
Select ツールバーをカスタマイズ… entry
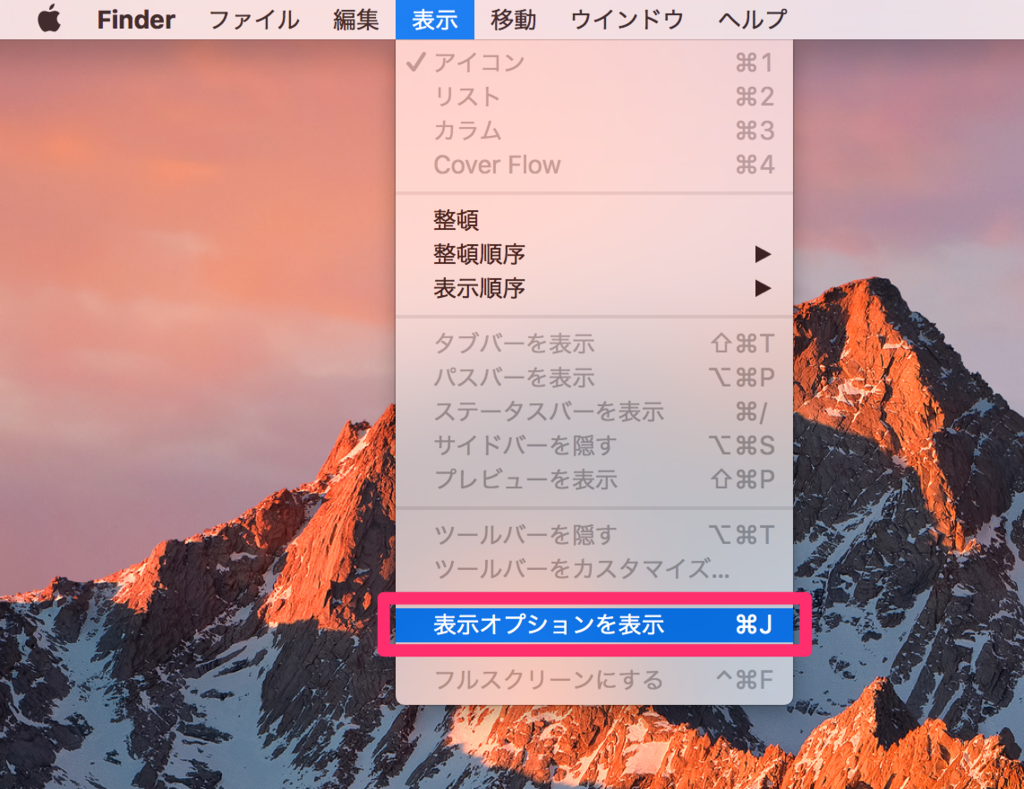pos(594,569)
